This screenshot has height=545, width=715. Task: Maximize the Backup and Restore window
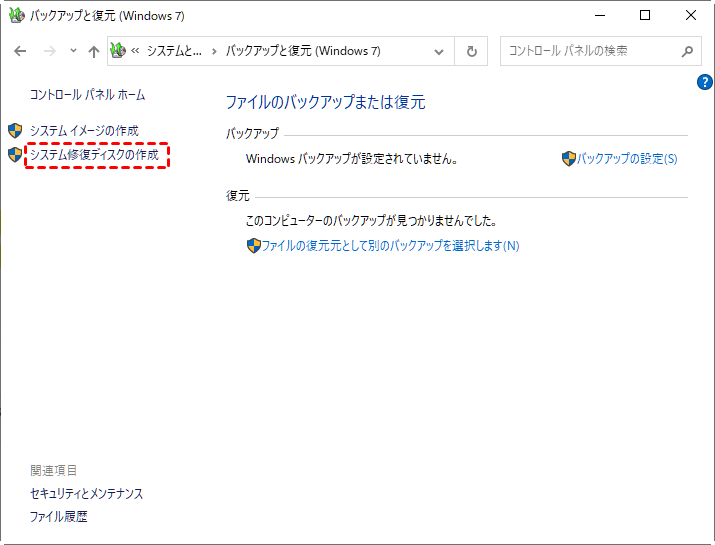[x=645, y=16]
